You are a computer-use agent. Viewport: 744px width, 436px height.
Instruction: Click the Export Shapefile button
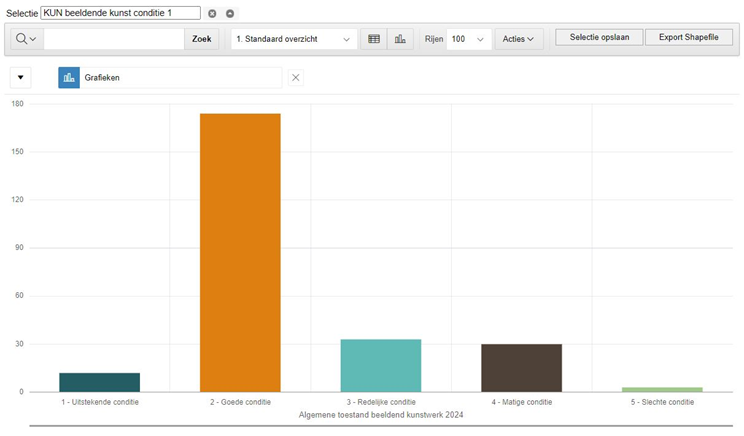(x=689, y=37)
